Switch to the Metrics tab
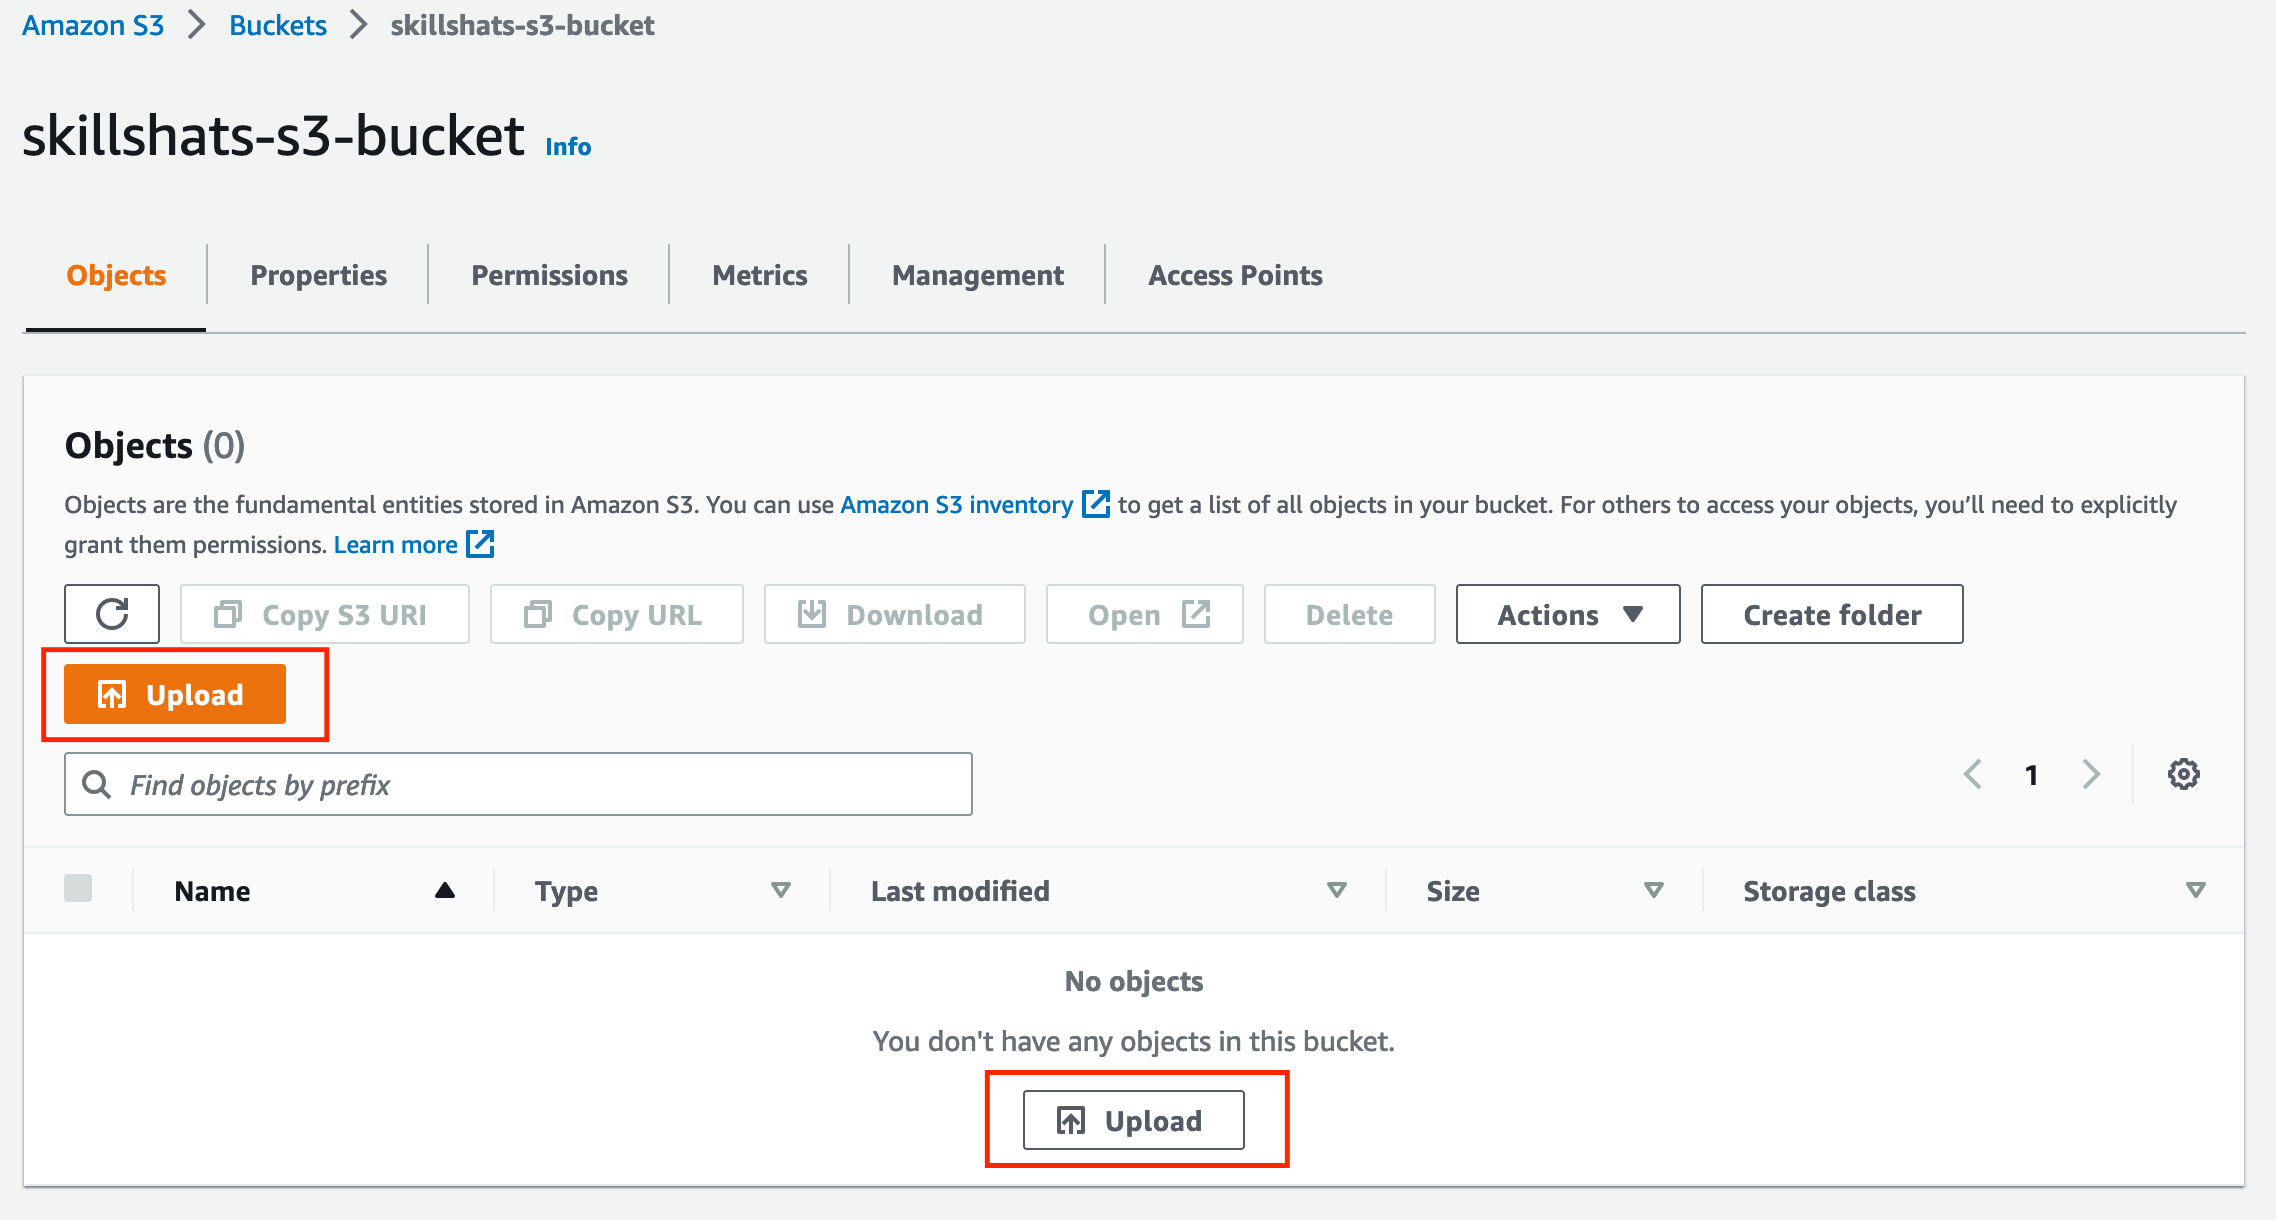This screenshot has width=2276, height=1220. pos(759,275)
